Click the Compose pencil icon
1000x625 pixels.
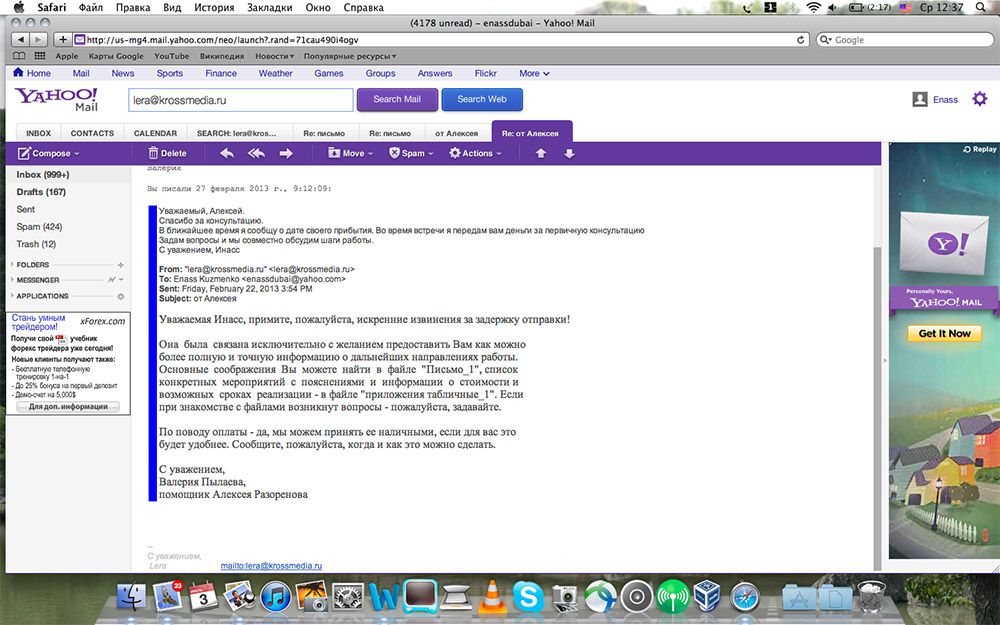click(24, 153)
